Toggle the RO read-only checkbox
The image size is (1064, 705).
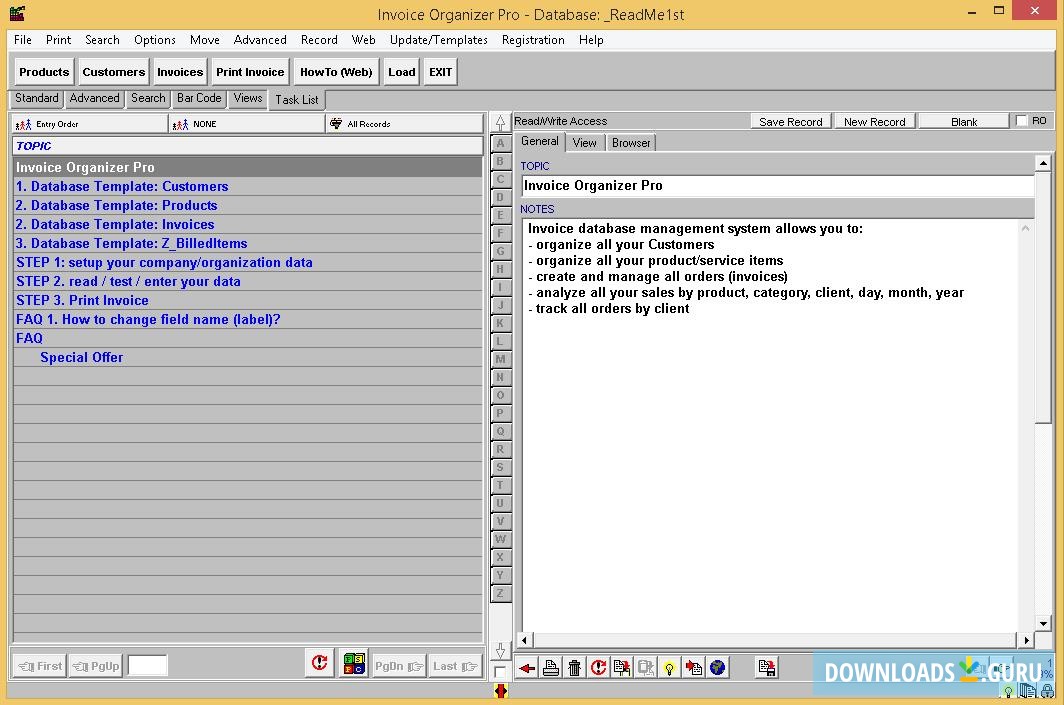tap(1021, 121)
